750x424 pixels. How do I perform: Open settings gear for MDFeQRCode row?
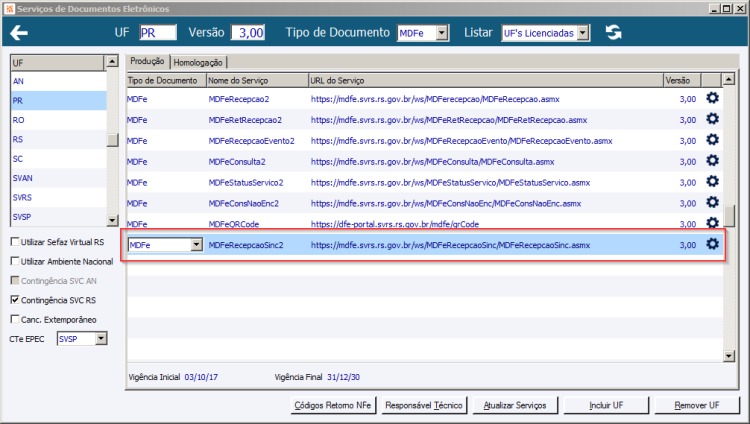[712, 223]
